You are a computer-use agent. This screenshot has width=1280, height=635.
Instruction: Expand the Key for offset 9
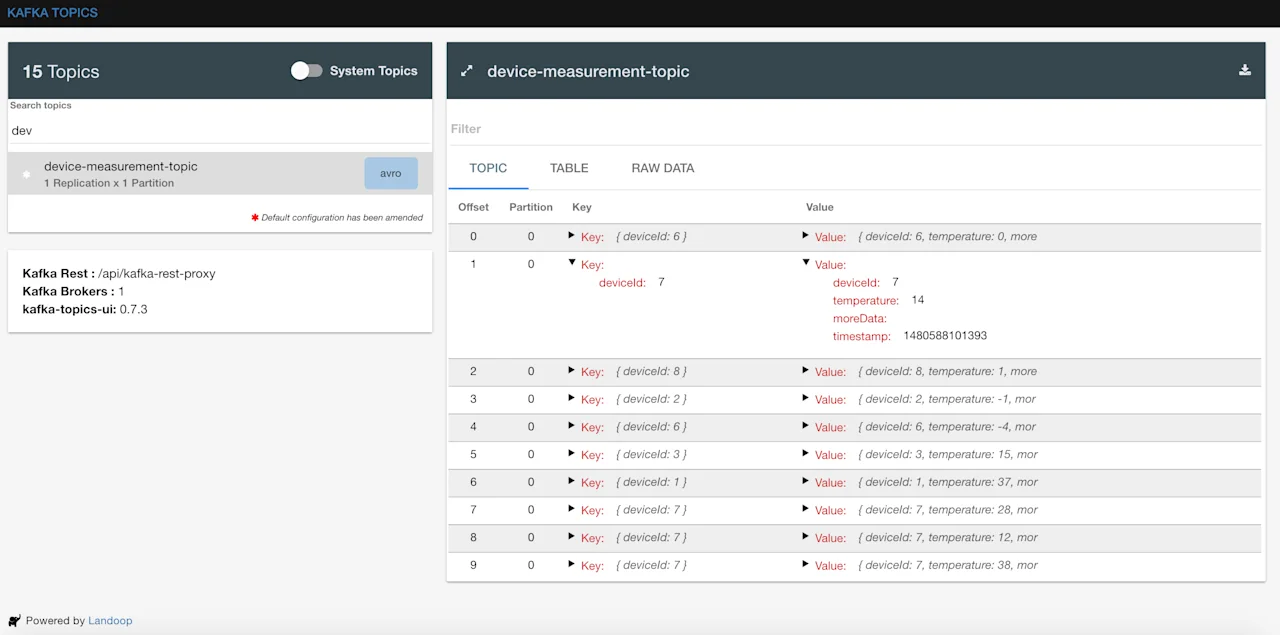(x=571, y=563)
